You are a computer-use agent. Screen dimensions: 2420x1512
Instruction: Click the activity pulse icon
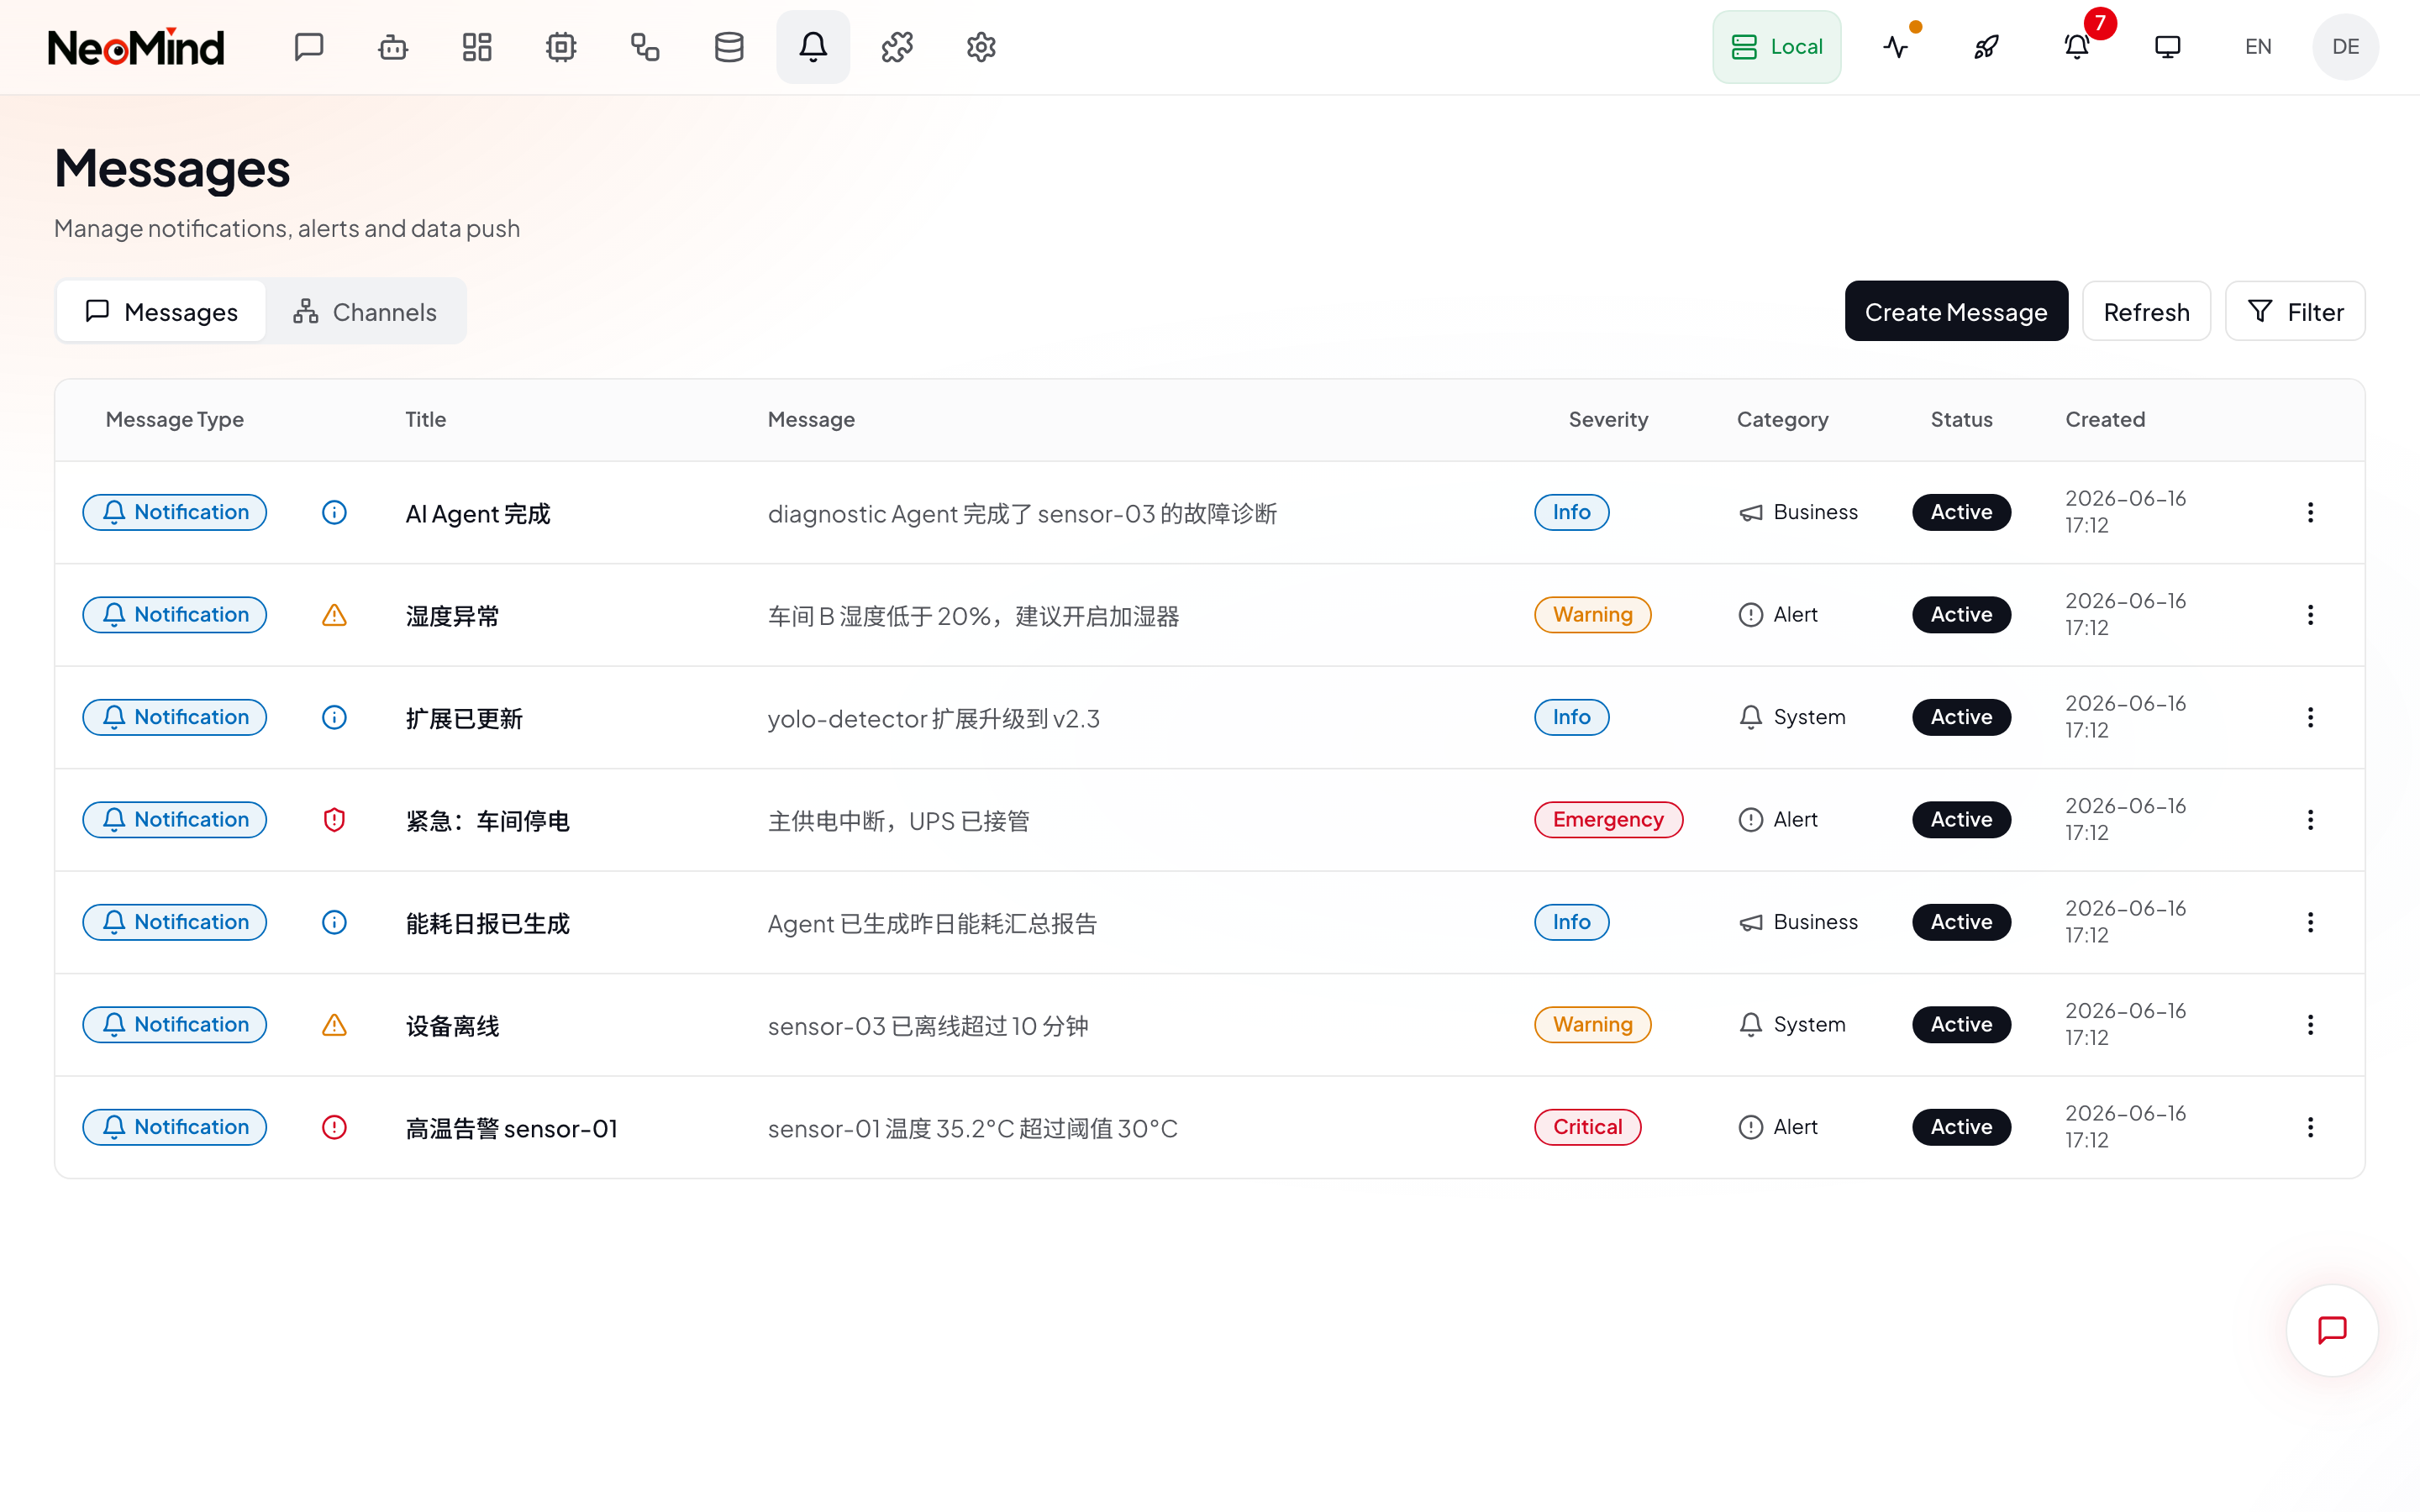(x=1896, y=47)
